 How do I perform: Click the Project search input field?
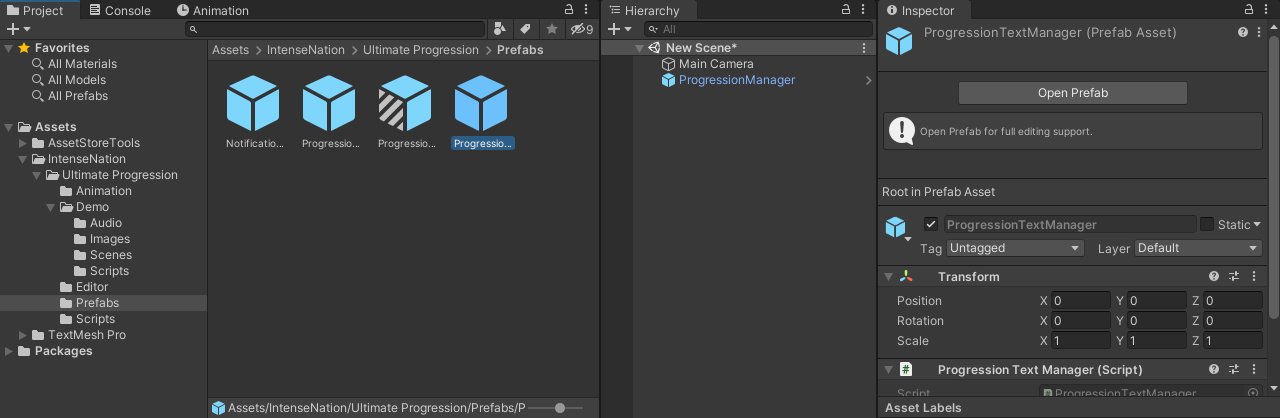336,30
